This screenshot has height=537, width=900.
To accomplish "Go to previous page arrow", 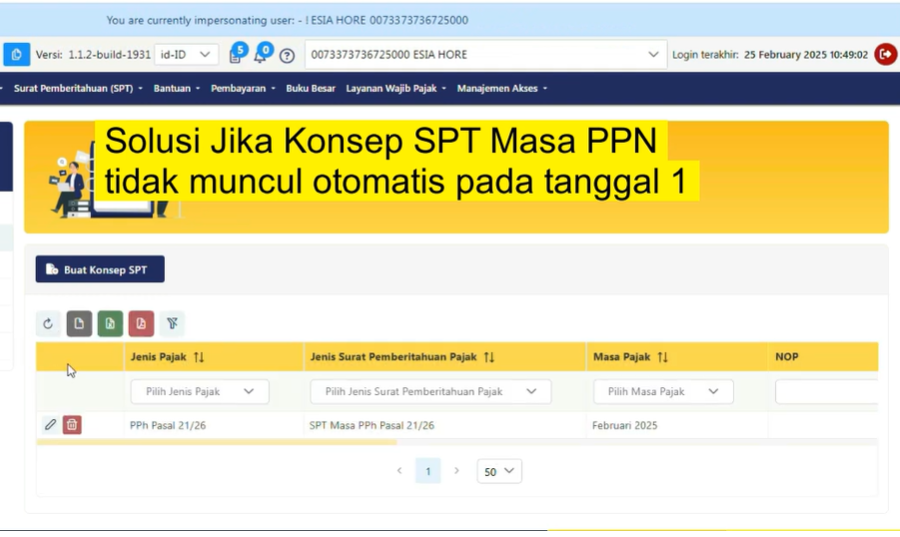I will pos(399,471).
